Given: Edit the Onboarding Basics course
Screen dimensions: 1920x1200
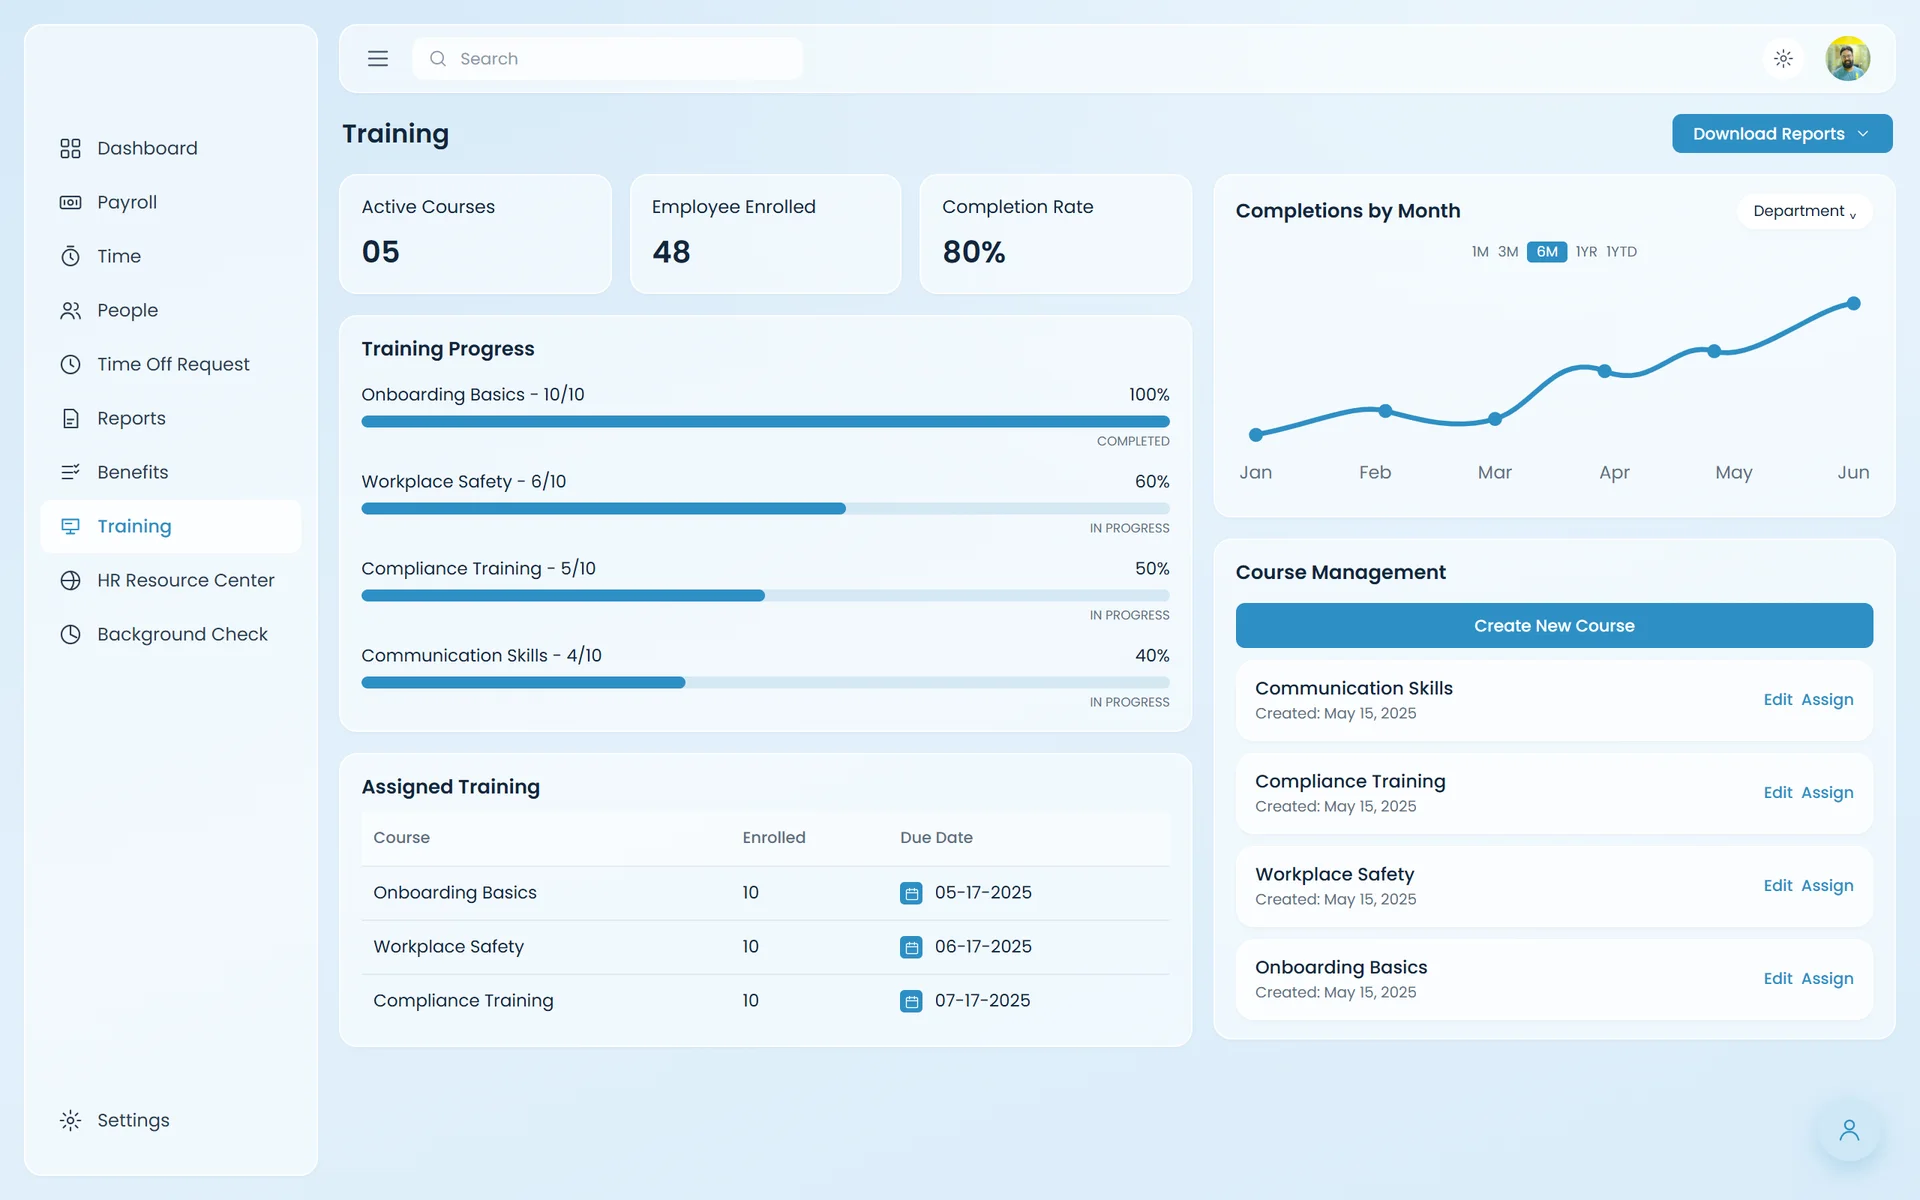Looking at the screenshot, I should coord(1777,979).
